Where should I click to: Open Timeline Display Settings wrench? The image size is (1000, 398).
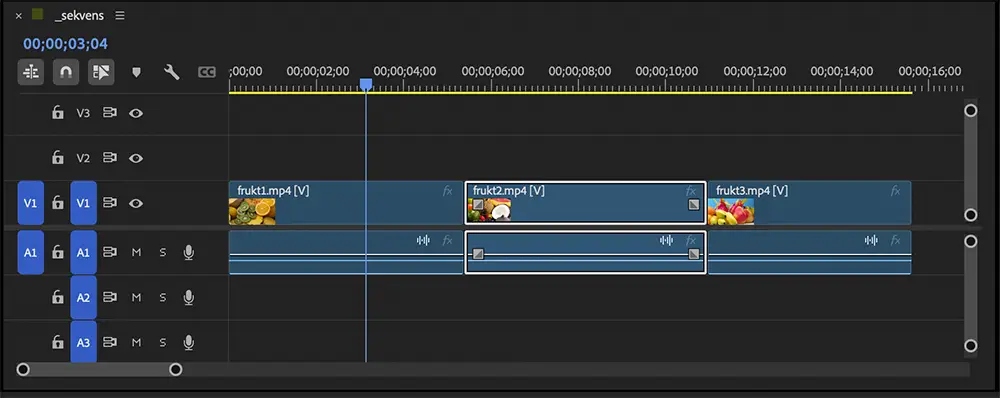pyautogui.click(x=172, y=72)
